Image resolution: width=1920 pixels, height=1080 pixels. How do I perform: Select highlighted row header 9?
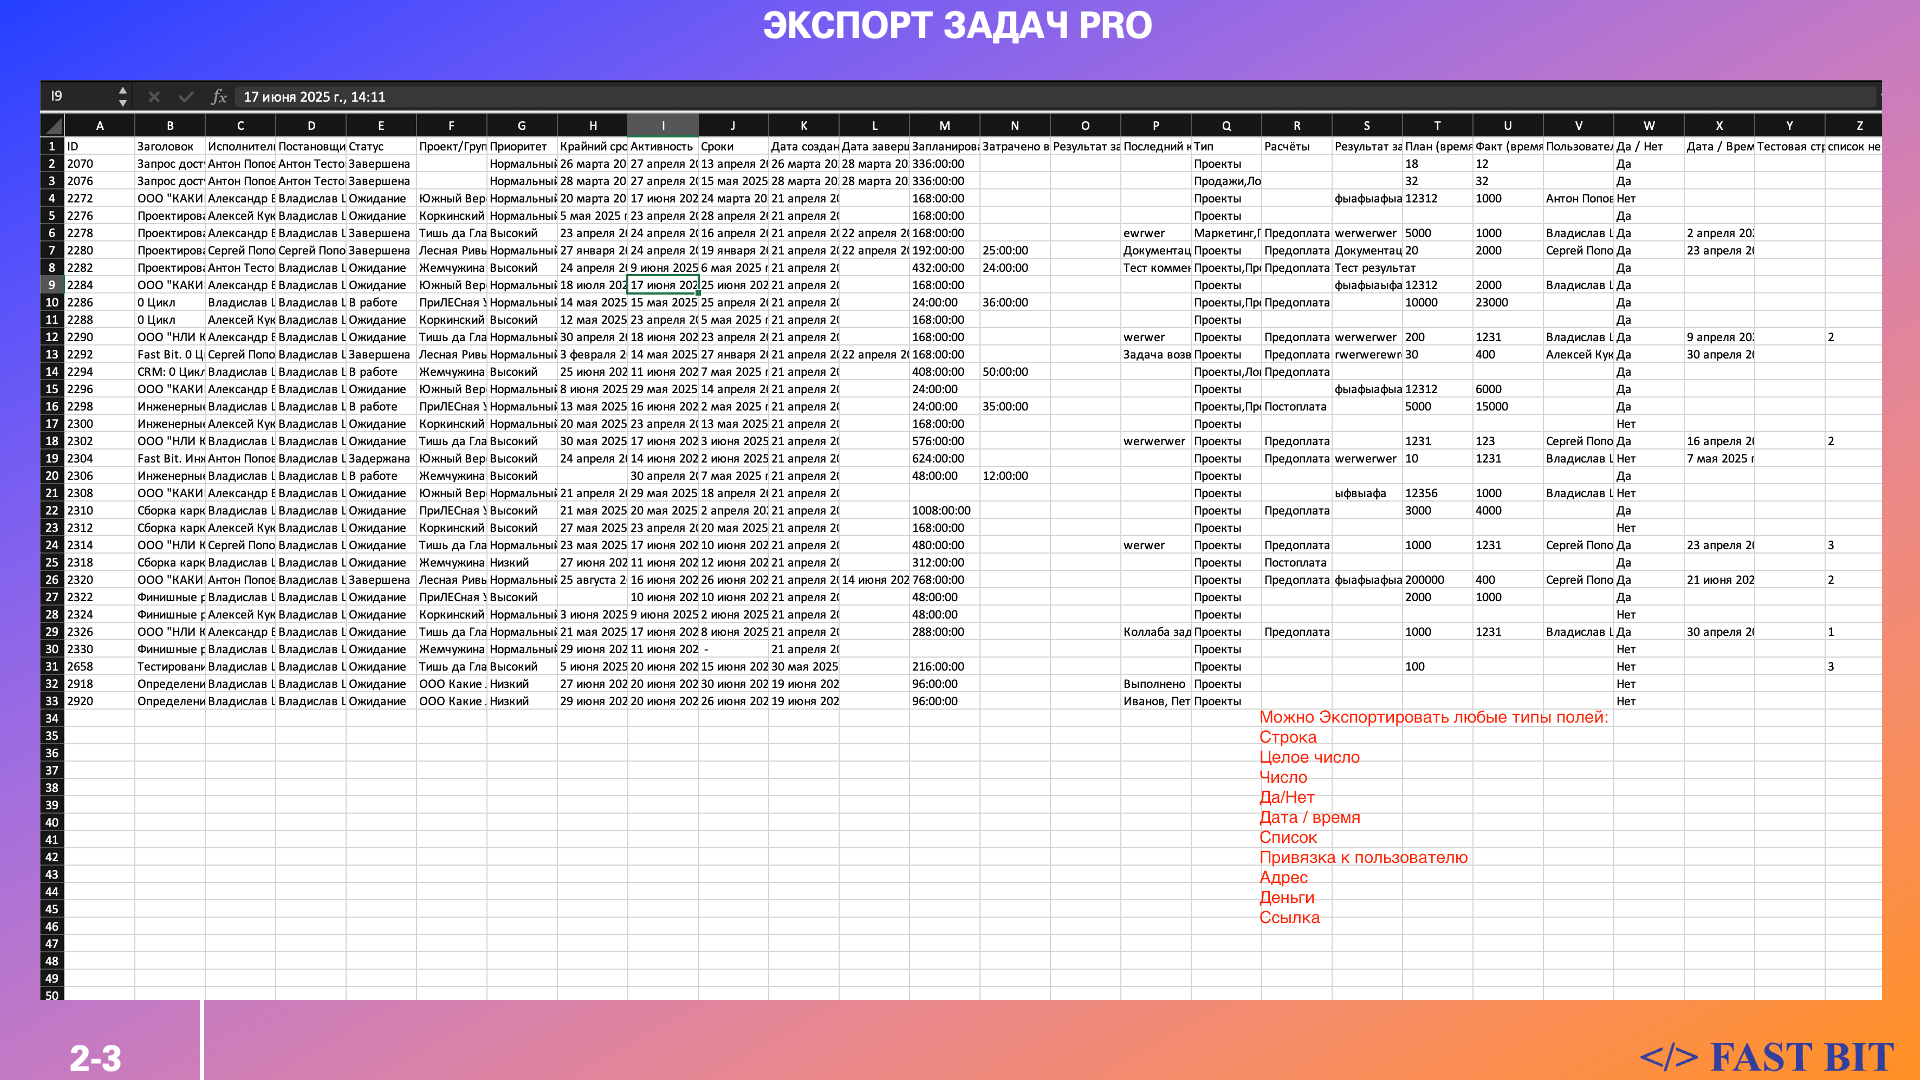[52, 285]
